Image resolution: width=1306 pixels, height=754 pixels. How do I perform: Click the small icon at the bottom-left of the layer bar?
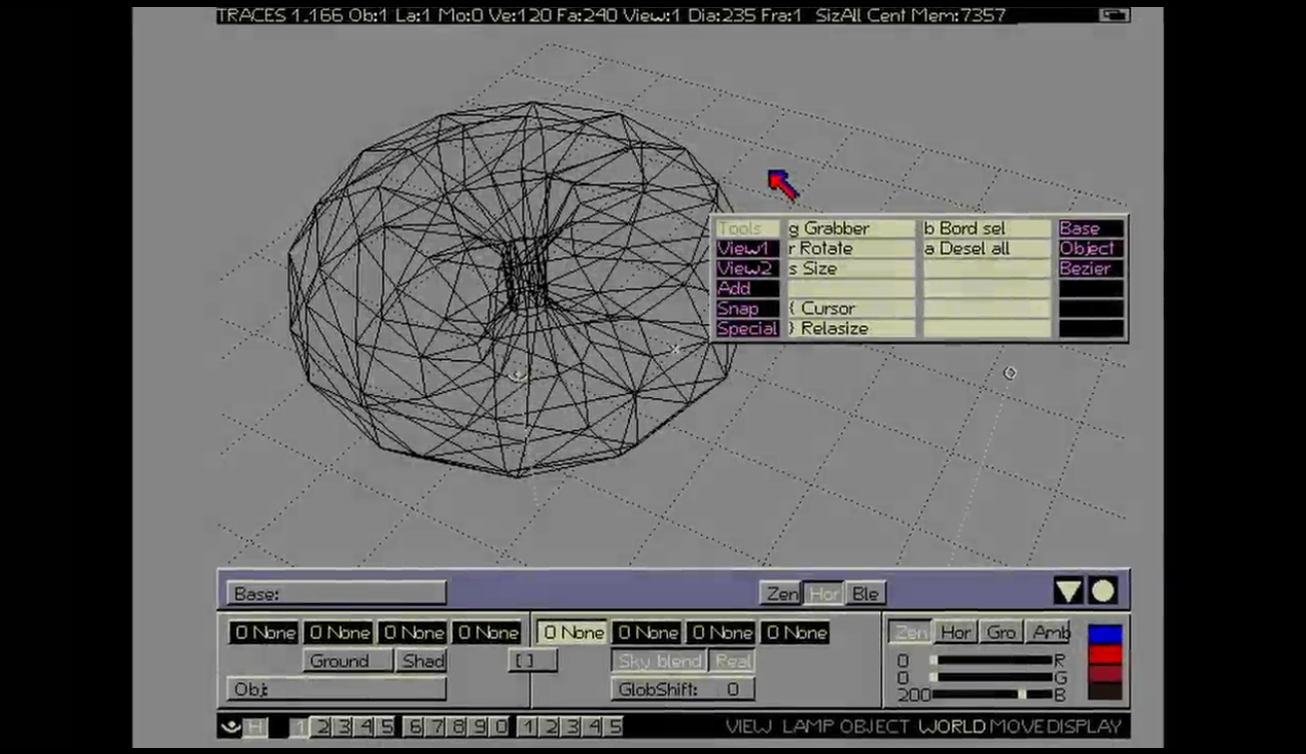(x=230, y=727)
